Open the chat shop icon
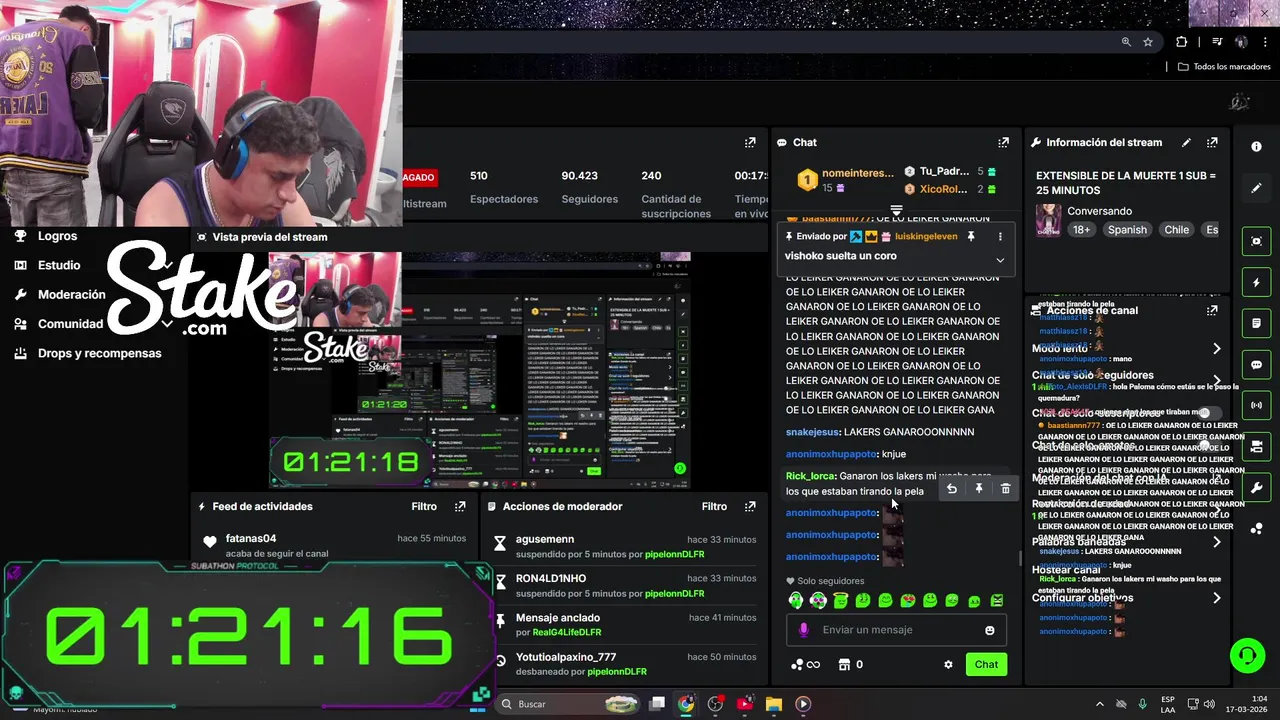 point(844,665)
